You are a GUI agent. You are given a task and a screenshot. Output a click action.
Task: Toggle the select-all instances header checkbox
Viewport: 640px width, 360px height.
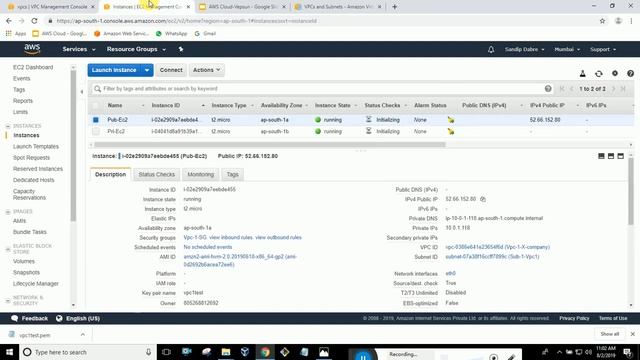tap(96, 105)
